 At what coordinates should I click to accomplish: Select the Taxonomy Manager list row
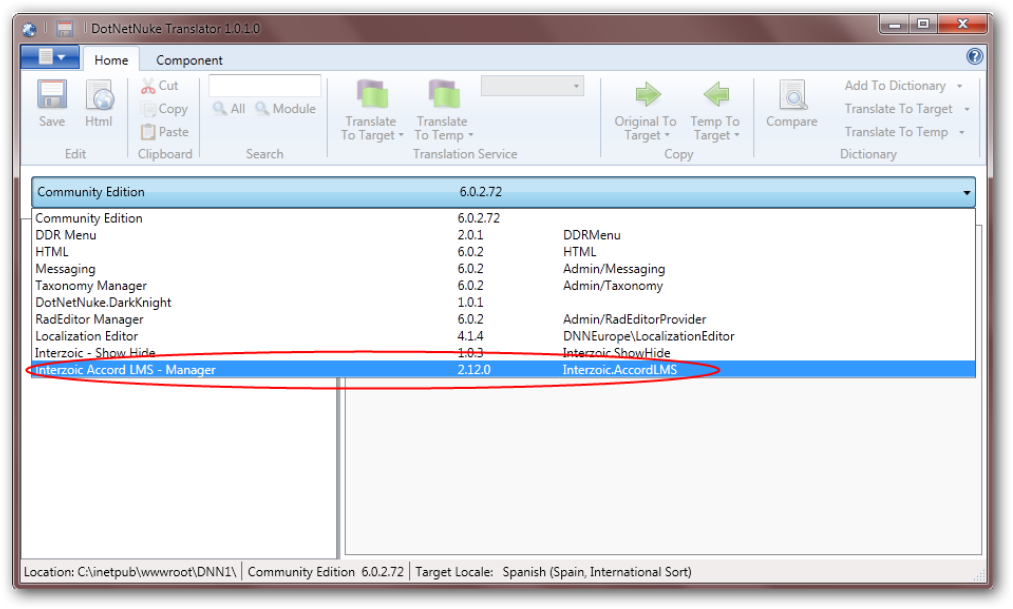click(503, 285)
